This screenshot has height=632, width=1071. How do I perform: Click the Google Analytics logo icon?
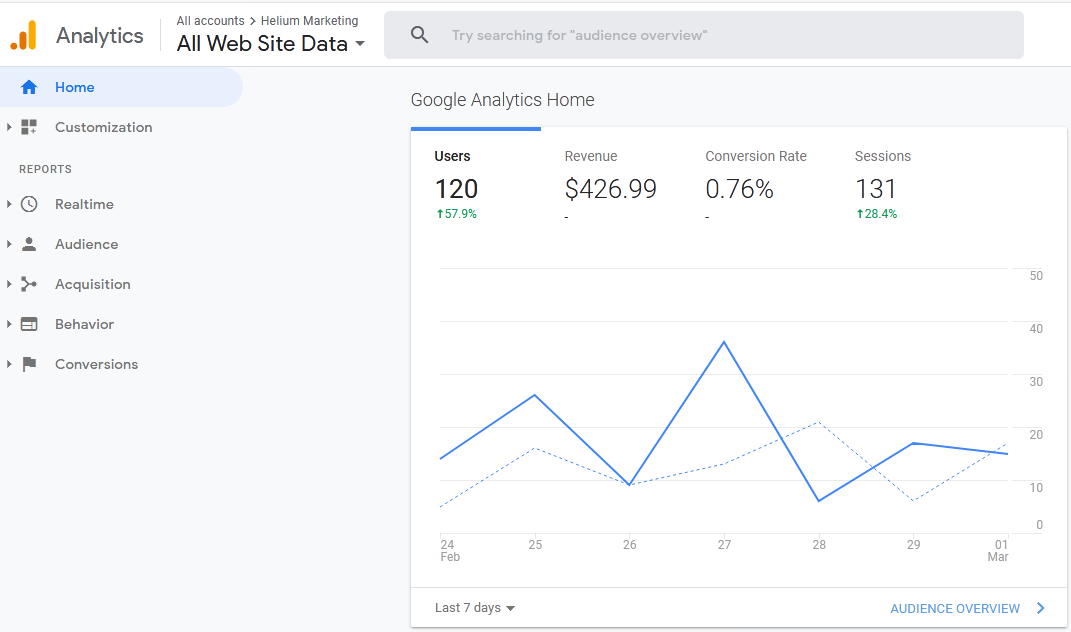24,35
